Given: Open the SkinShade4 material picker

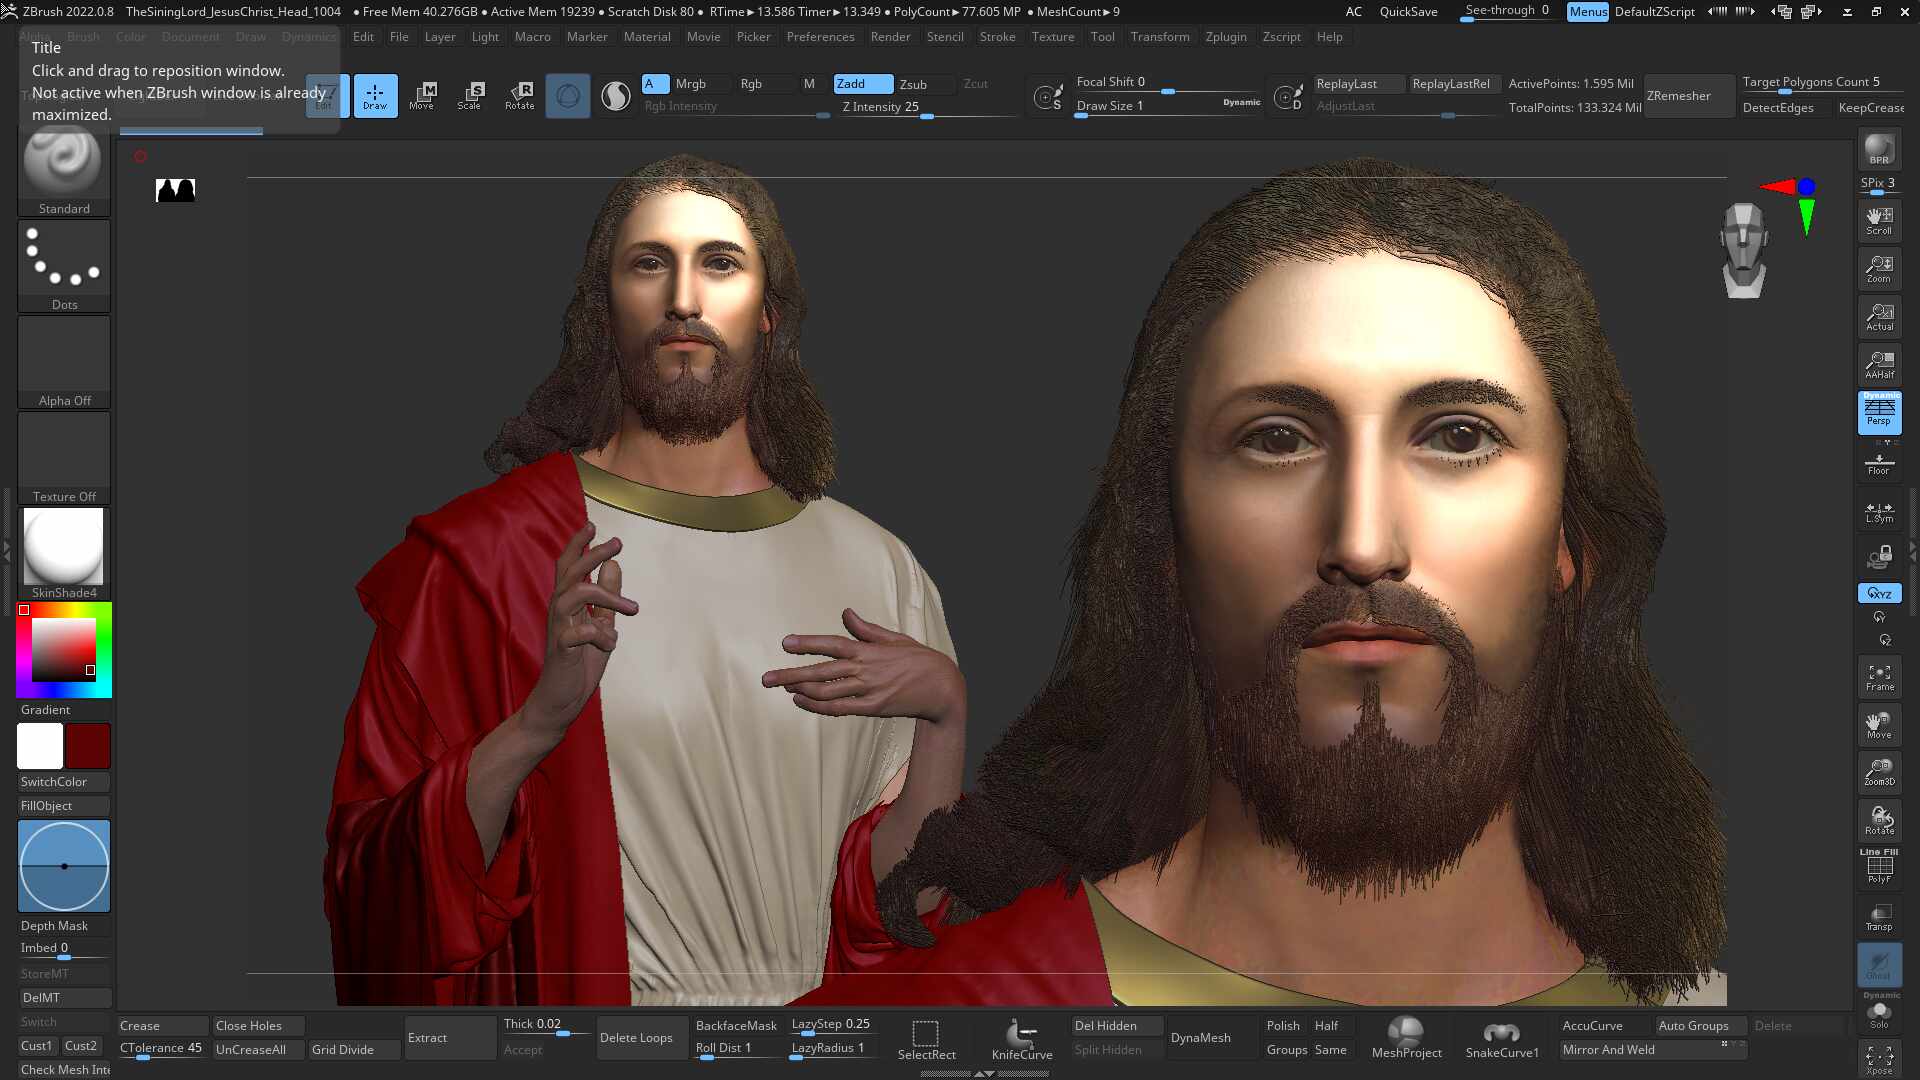Looking at the screenshot, I should coord(63,548).
